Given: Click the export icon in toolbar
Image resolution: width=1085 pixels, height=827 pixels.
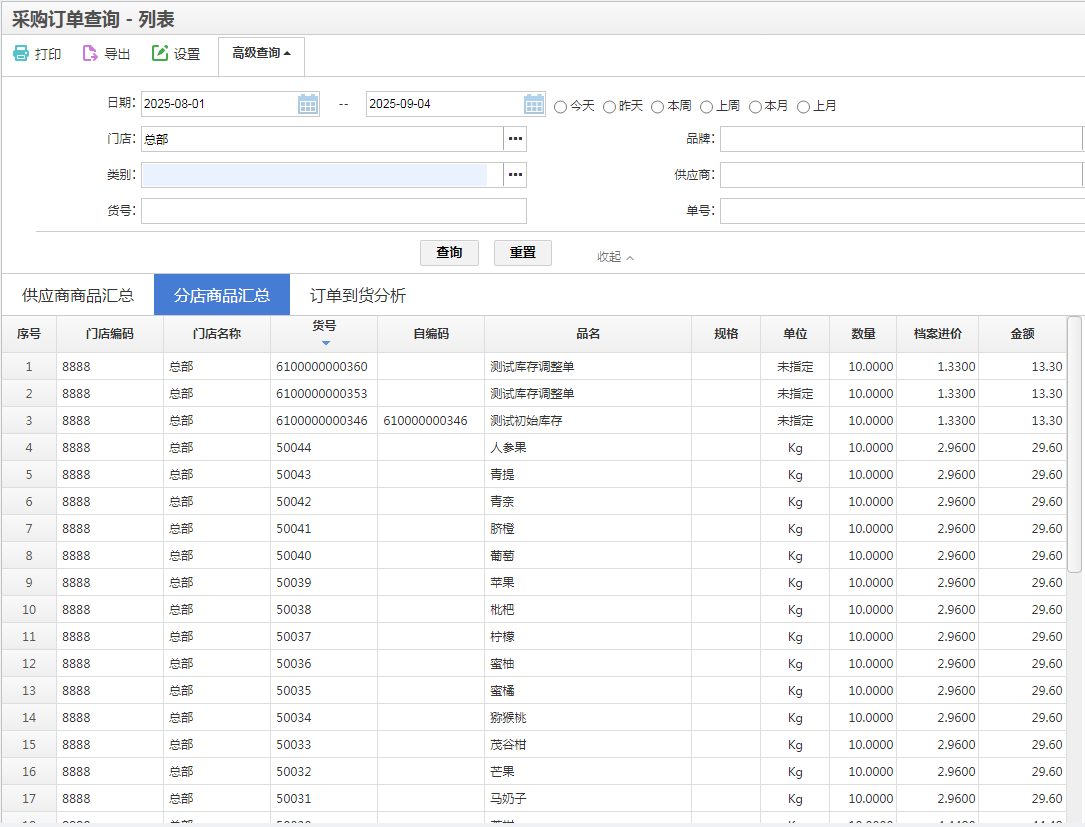Looking at the screenshot, I should pos(90,54).
